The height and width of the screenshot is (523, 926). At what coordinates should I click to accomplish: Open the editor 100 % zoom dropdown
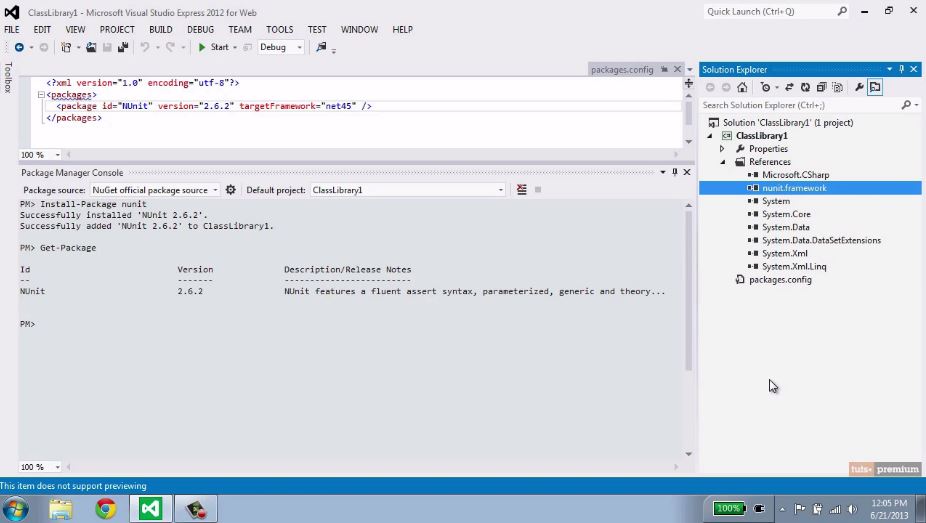57,155
